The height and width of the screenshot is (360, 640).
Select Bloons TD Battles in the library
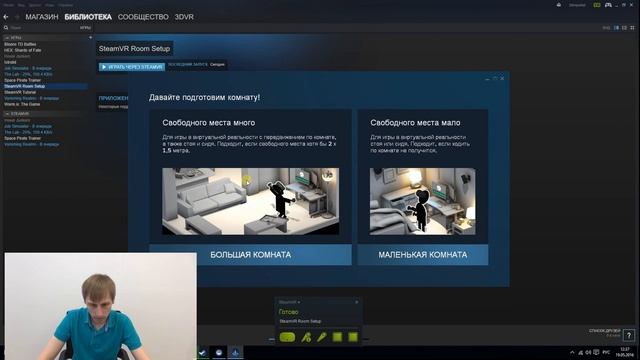20,44
